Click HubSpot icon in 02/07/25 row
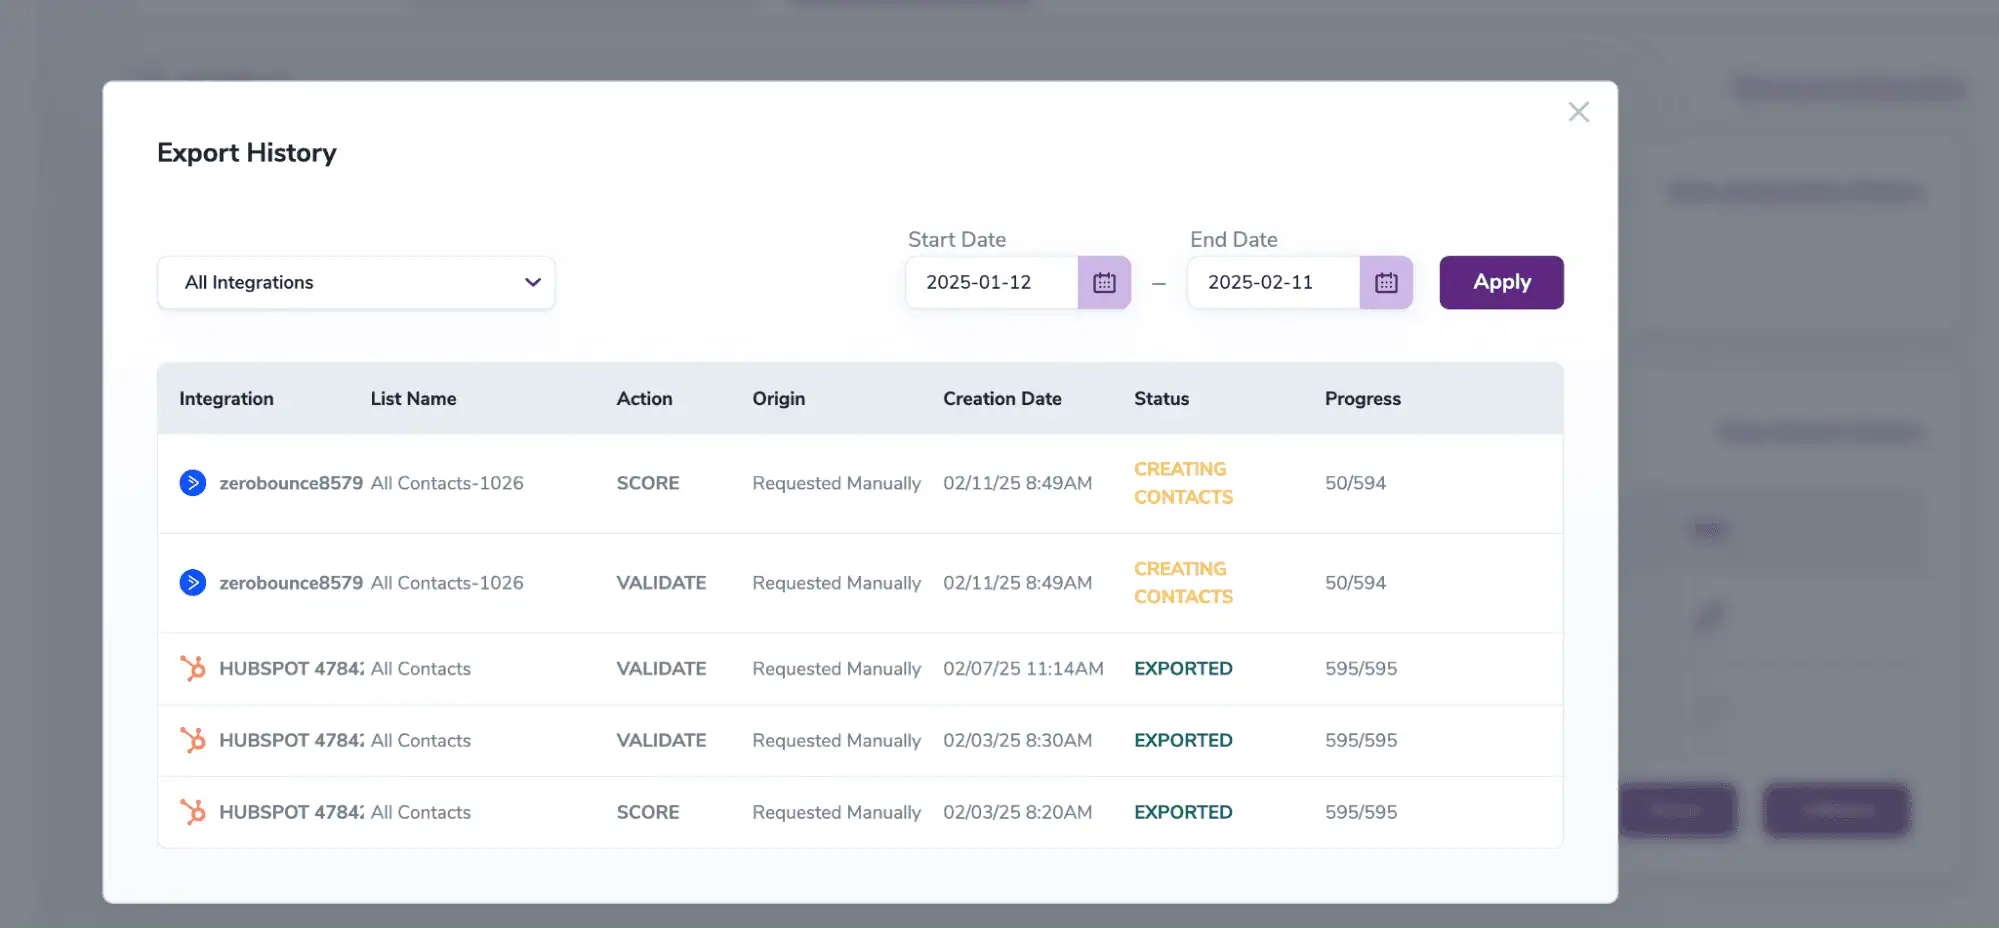 [x=193, y=668]
